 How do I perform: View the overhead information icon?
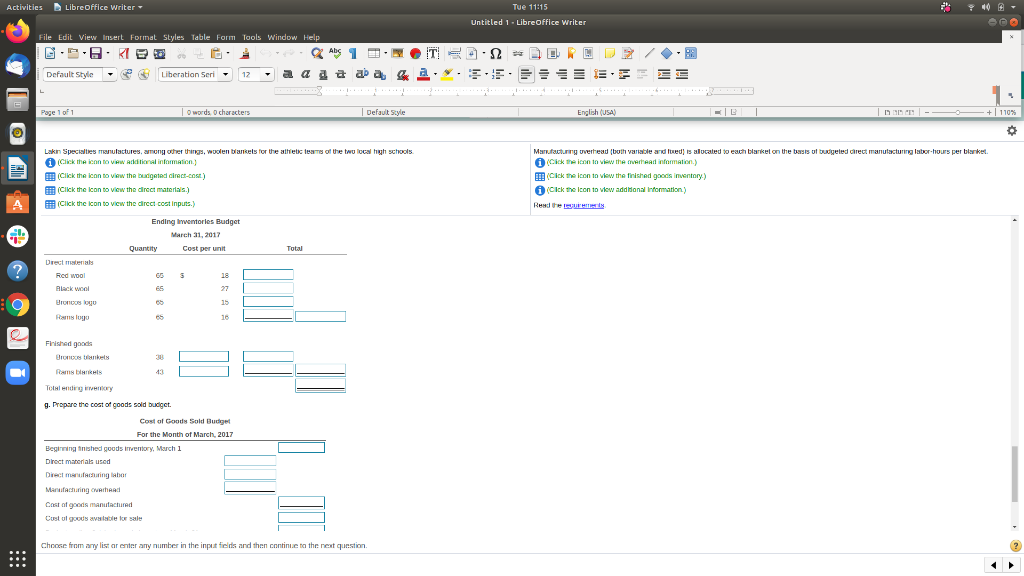[539, 163]
